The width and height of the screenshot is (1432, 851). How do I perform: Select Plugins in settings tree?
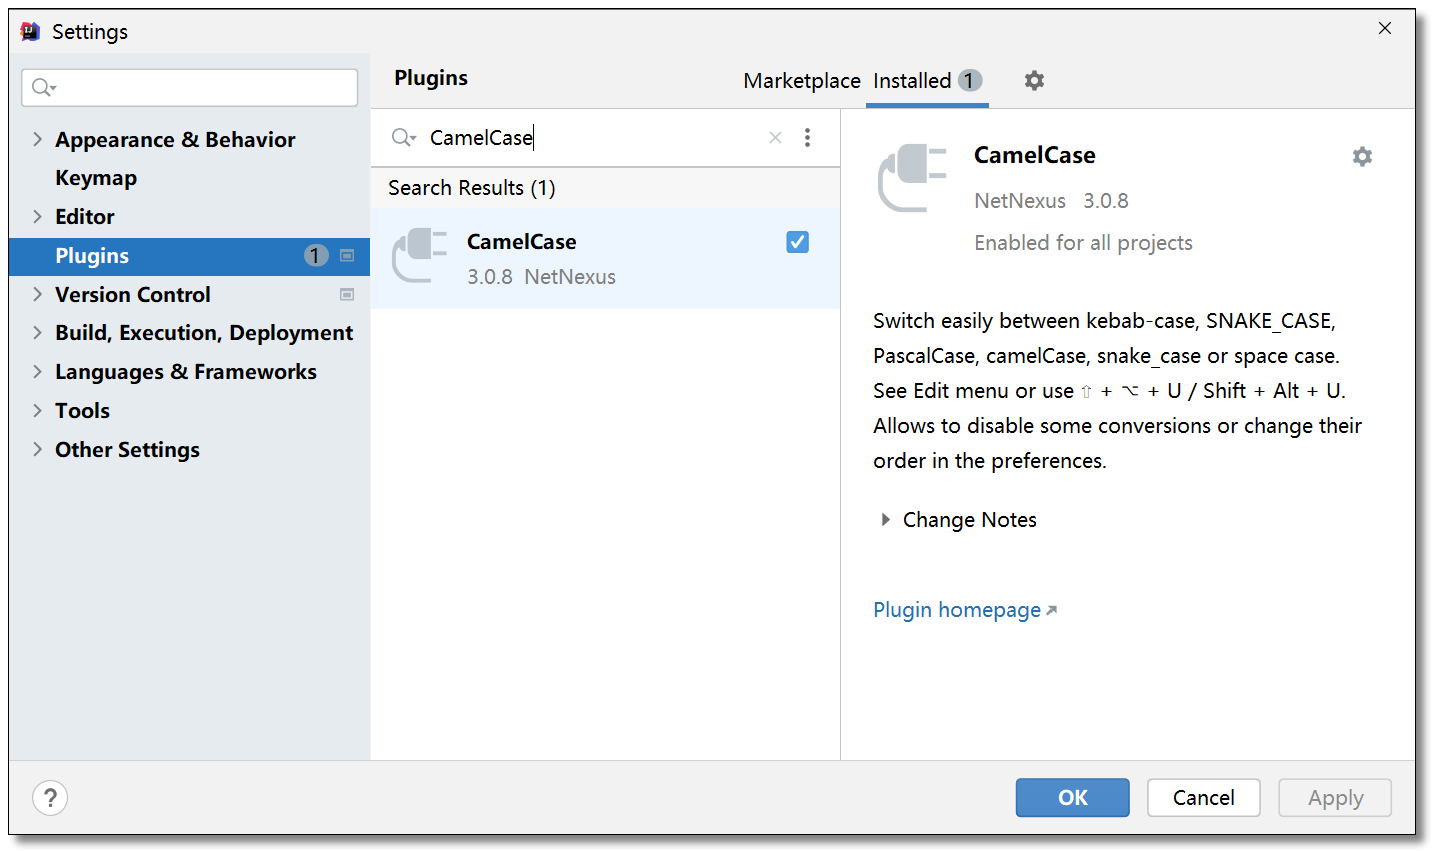[189, 256]
